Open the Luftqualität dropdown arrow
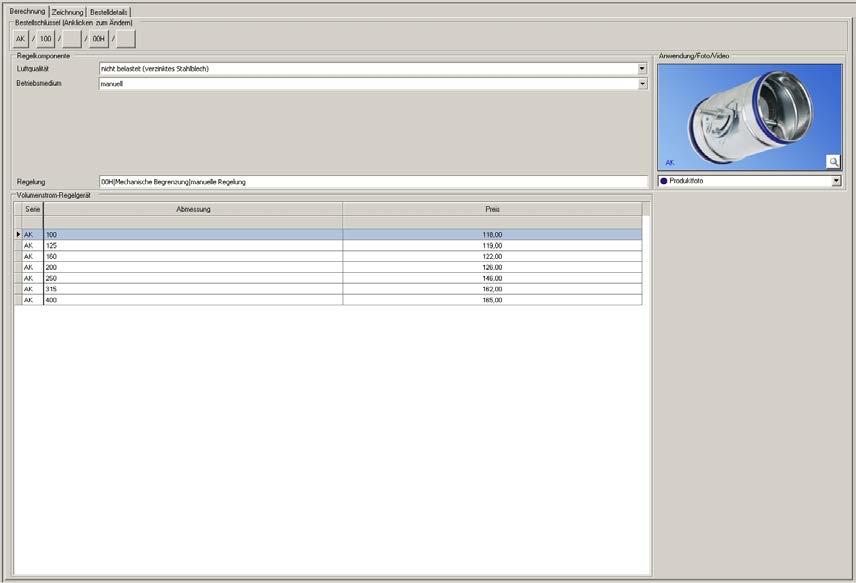The image size is (856, 583). 642,69
